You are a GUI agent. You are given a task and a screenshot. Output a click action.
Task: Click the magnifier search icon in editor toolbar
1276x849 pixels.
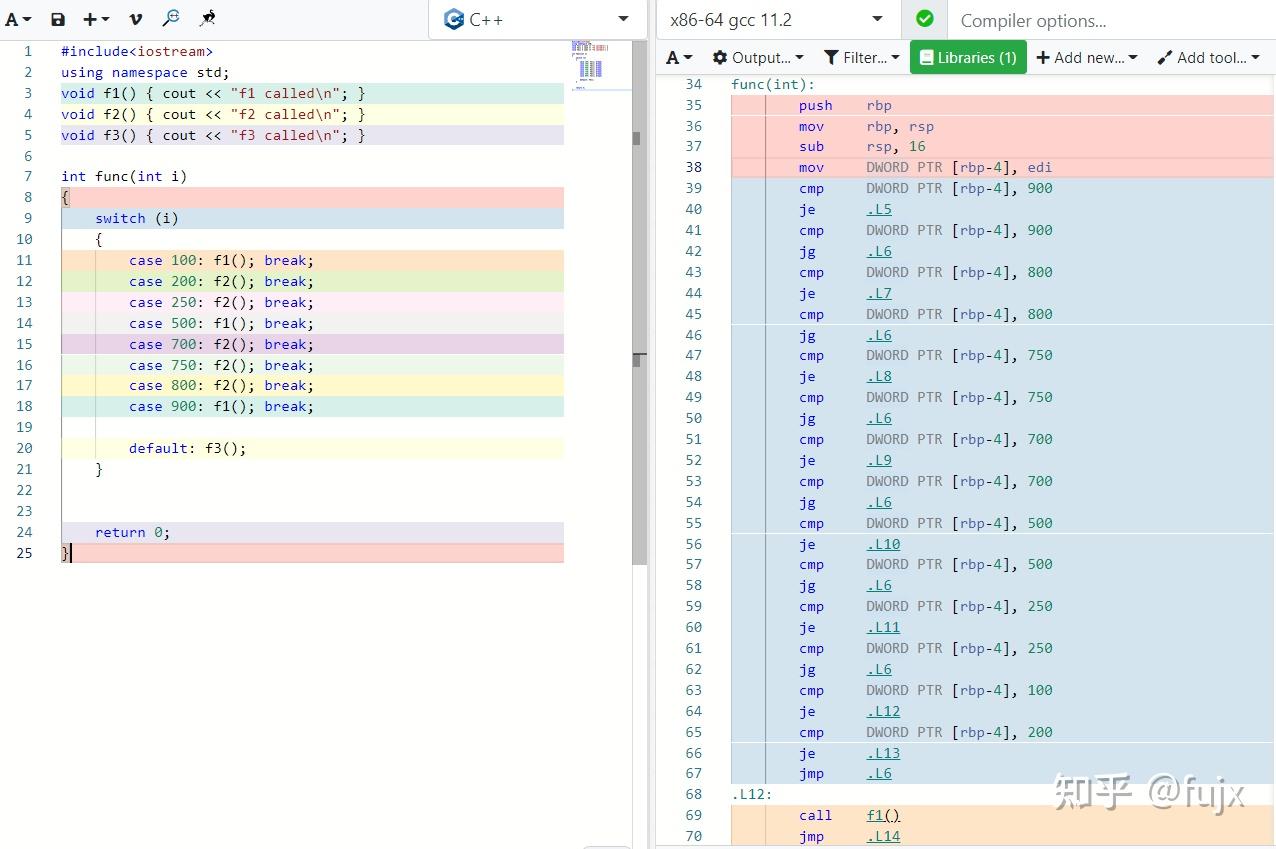pos(170,18)
